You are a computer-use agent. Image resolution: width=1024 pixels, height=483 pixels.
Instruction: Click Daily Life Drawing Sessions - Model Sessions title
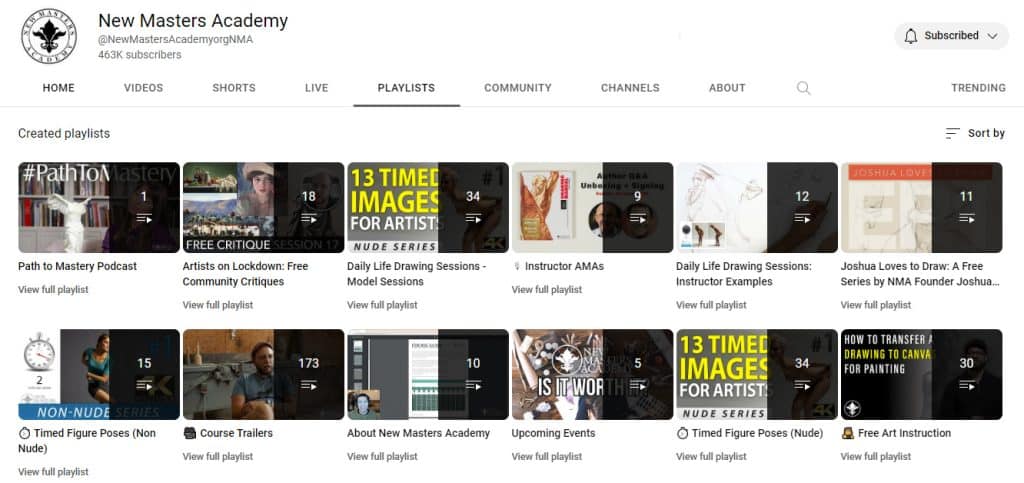[417, 274]
